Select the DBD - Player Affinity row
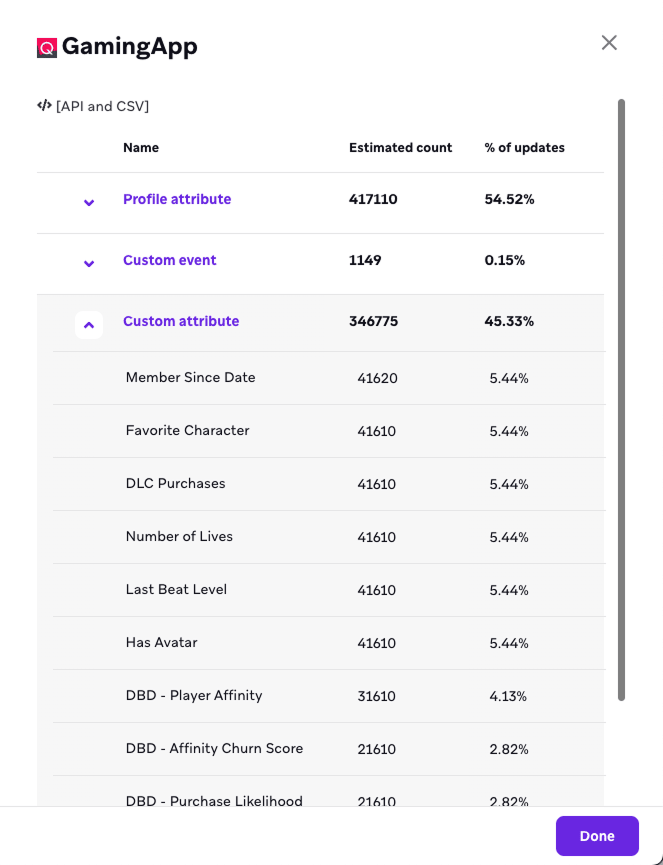Screen dimensions: 663x865 pyautogui.click(x=329, y=696)
